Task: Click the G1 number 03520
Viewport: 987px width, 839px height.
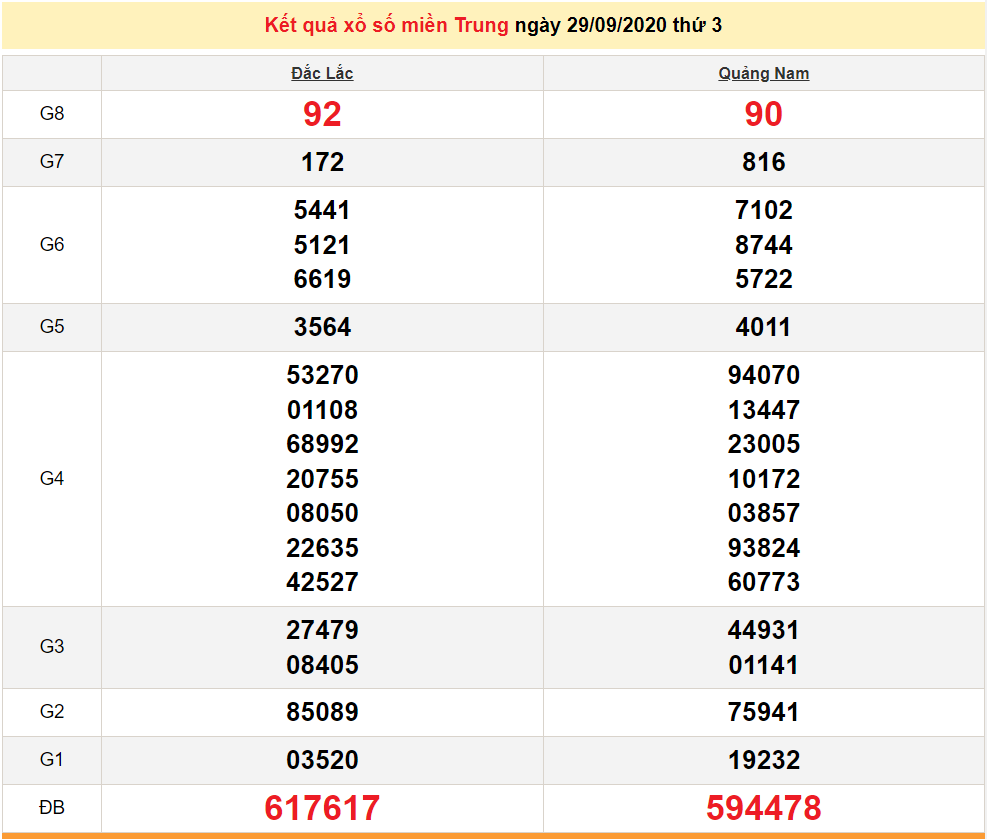Action: pos(322,760)
